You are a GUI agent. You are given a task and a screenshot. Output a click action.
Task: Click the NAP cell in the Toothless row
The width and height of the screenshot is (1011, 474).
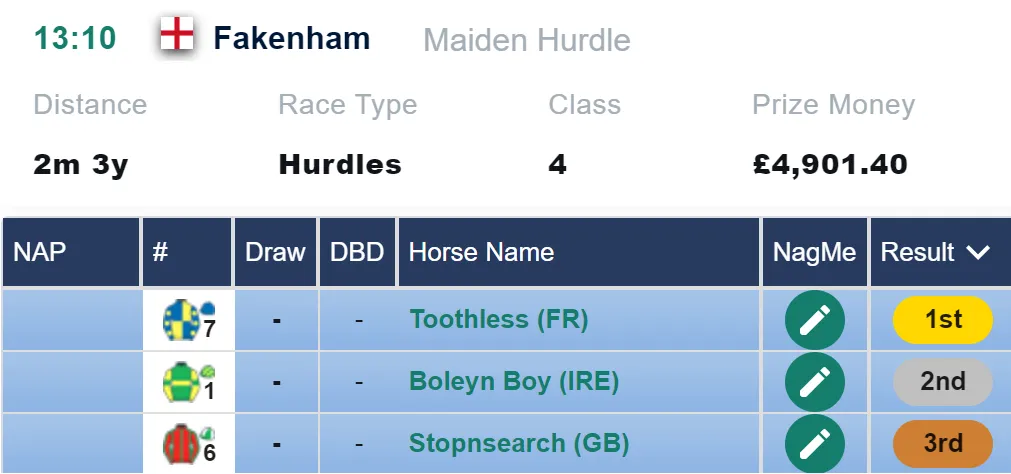[71, 320]
